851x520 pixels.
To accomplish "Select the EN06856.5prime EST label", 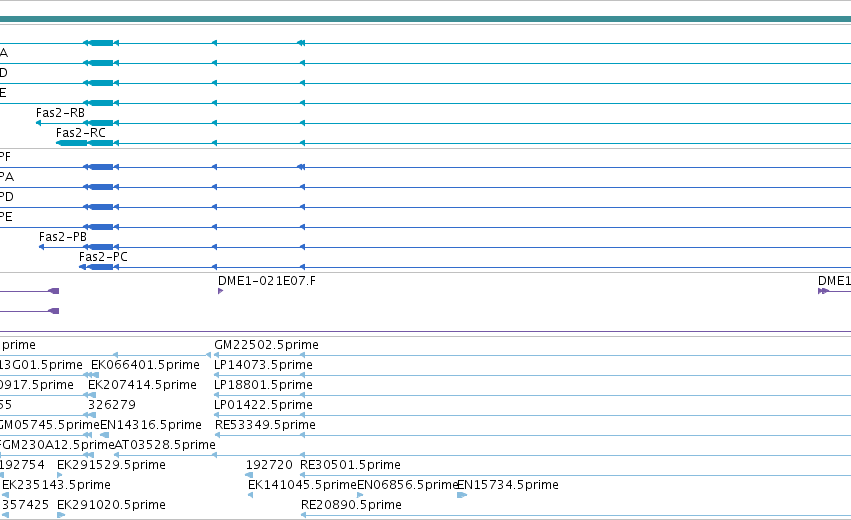I will tap(408, 485).
